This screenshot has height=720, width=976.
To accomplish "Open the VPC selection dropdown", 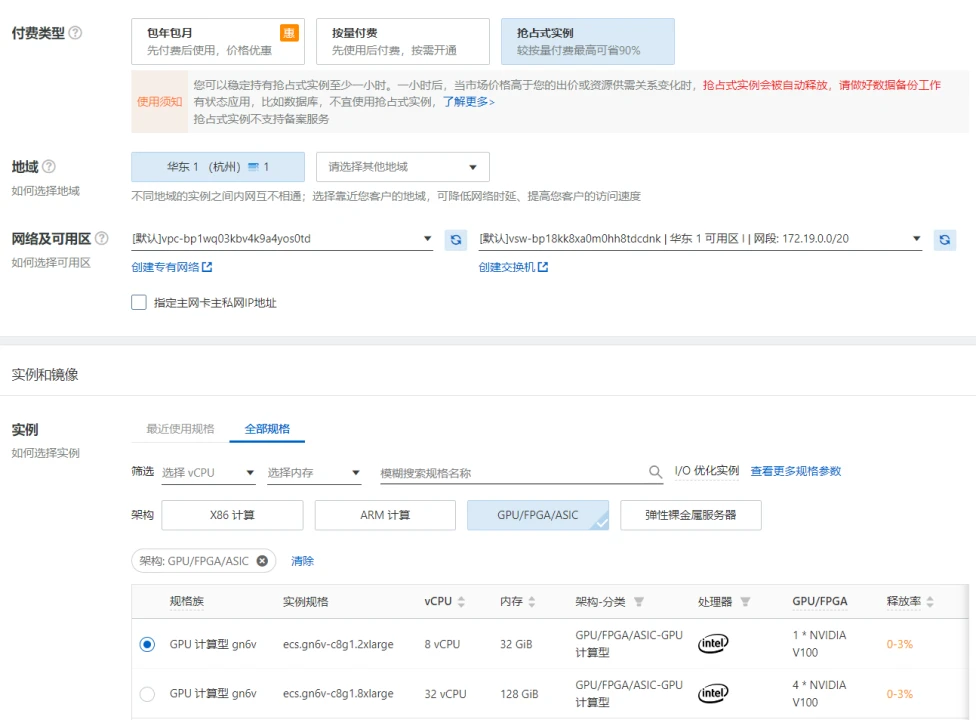I will 282,239.
